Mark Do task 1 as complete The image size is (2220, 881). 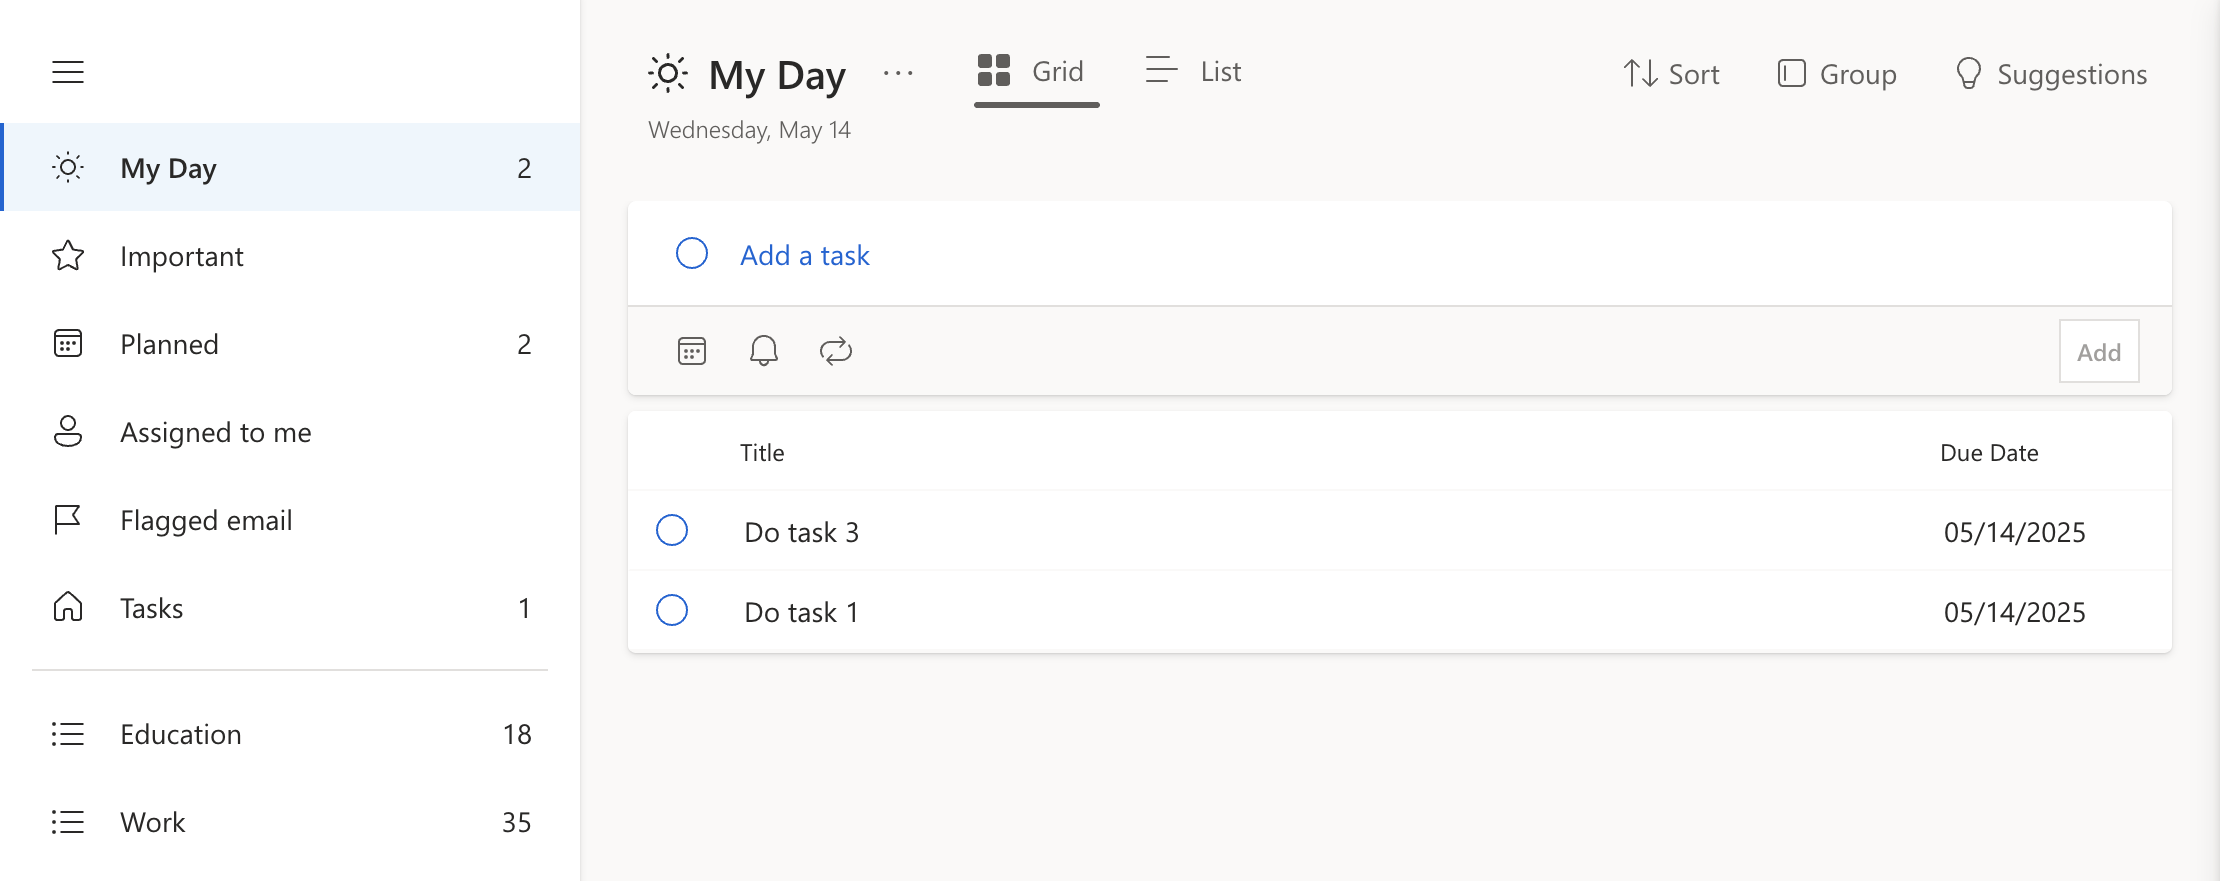pyautogui.click(x=672, y=610)
